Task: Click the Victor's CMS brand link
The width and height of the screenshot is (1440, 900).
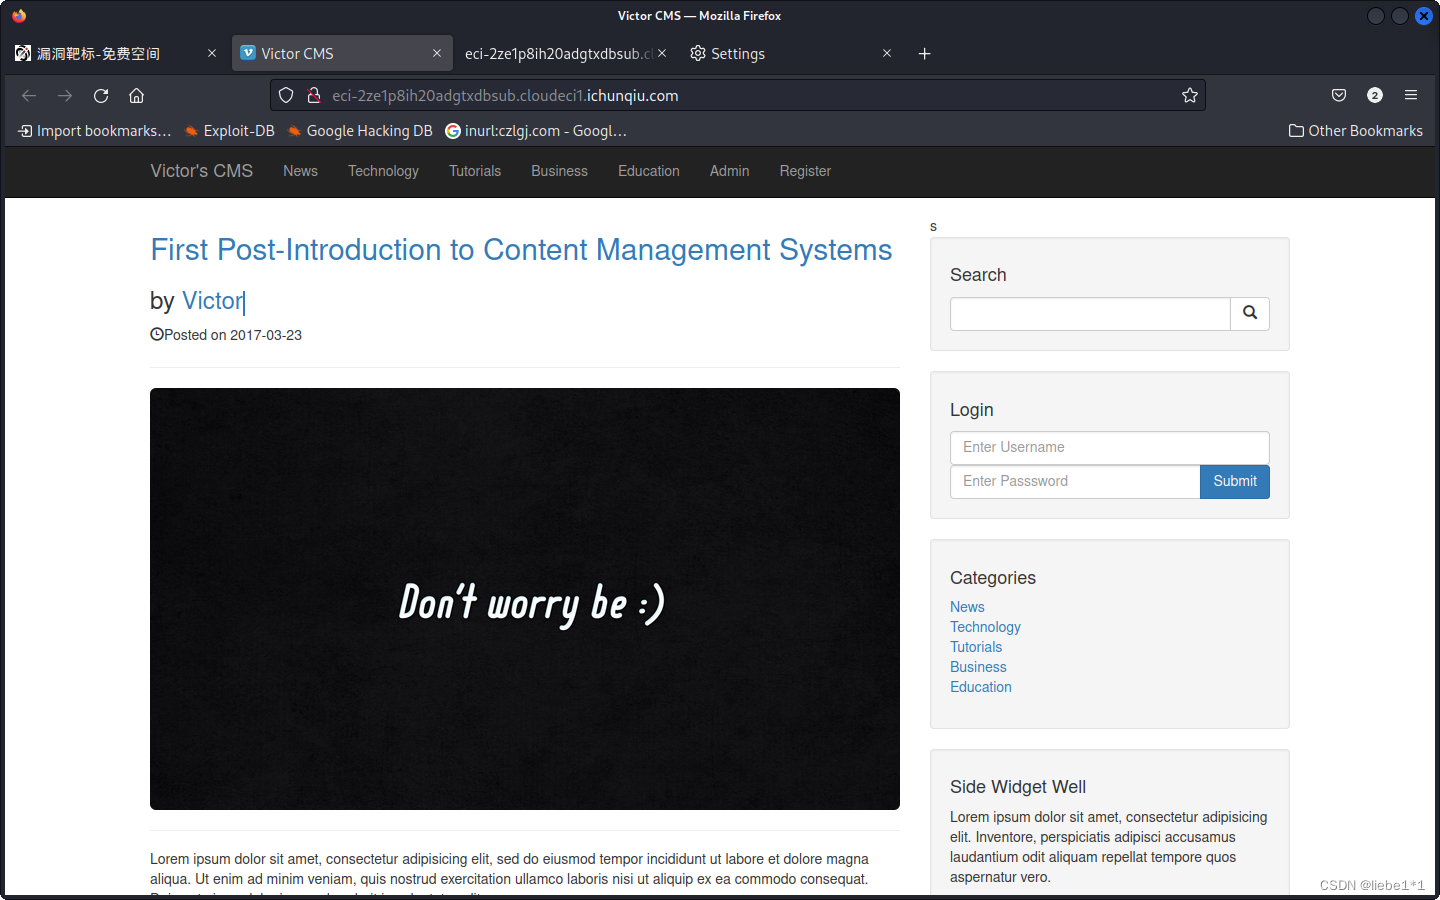Action: click(202, 171)
